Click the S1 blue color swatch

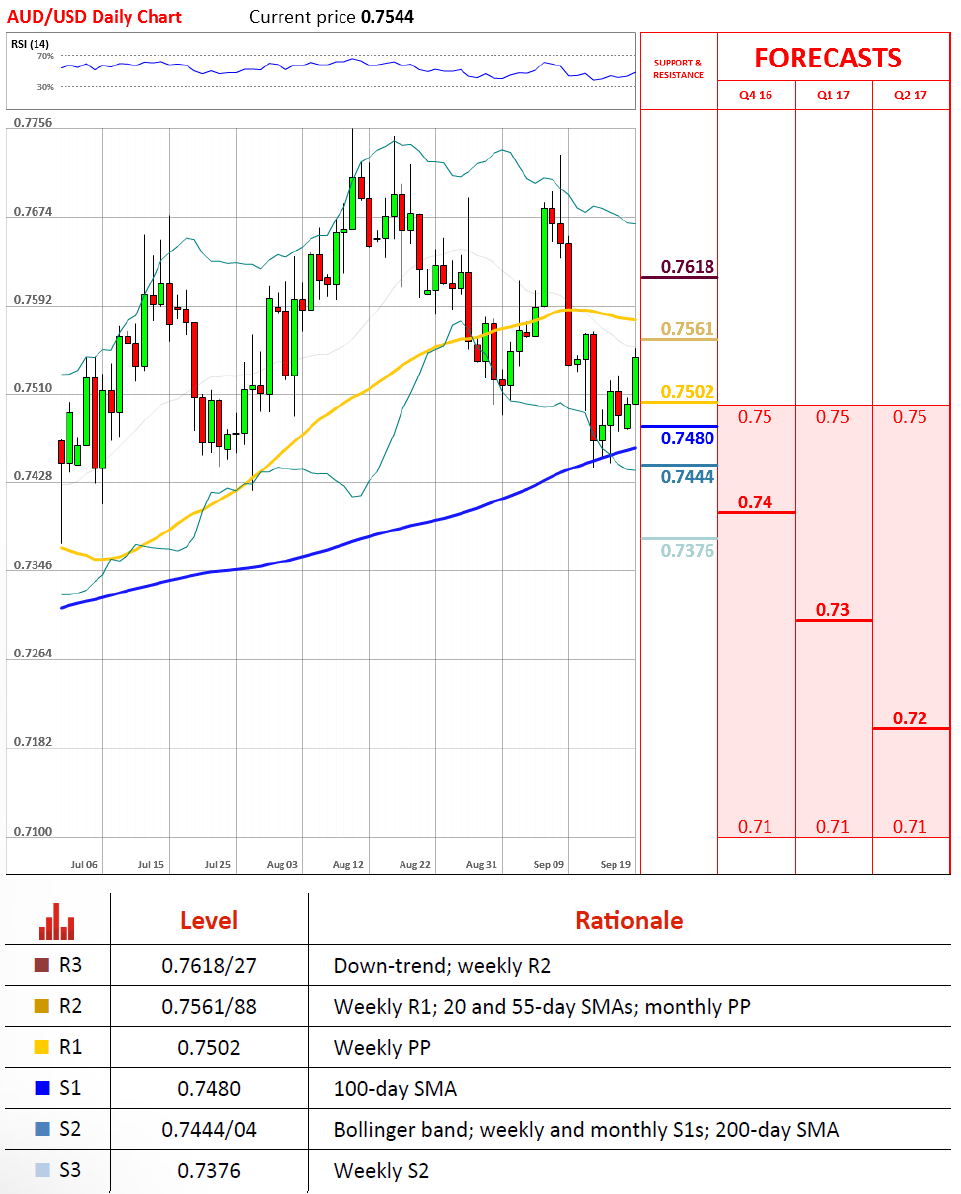coord(42,1088)
